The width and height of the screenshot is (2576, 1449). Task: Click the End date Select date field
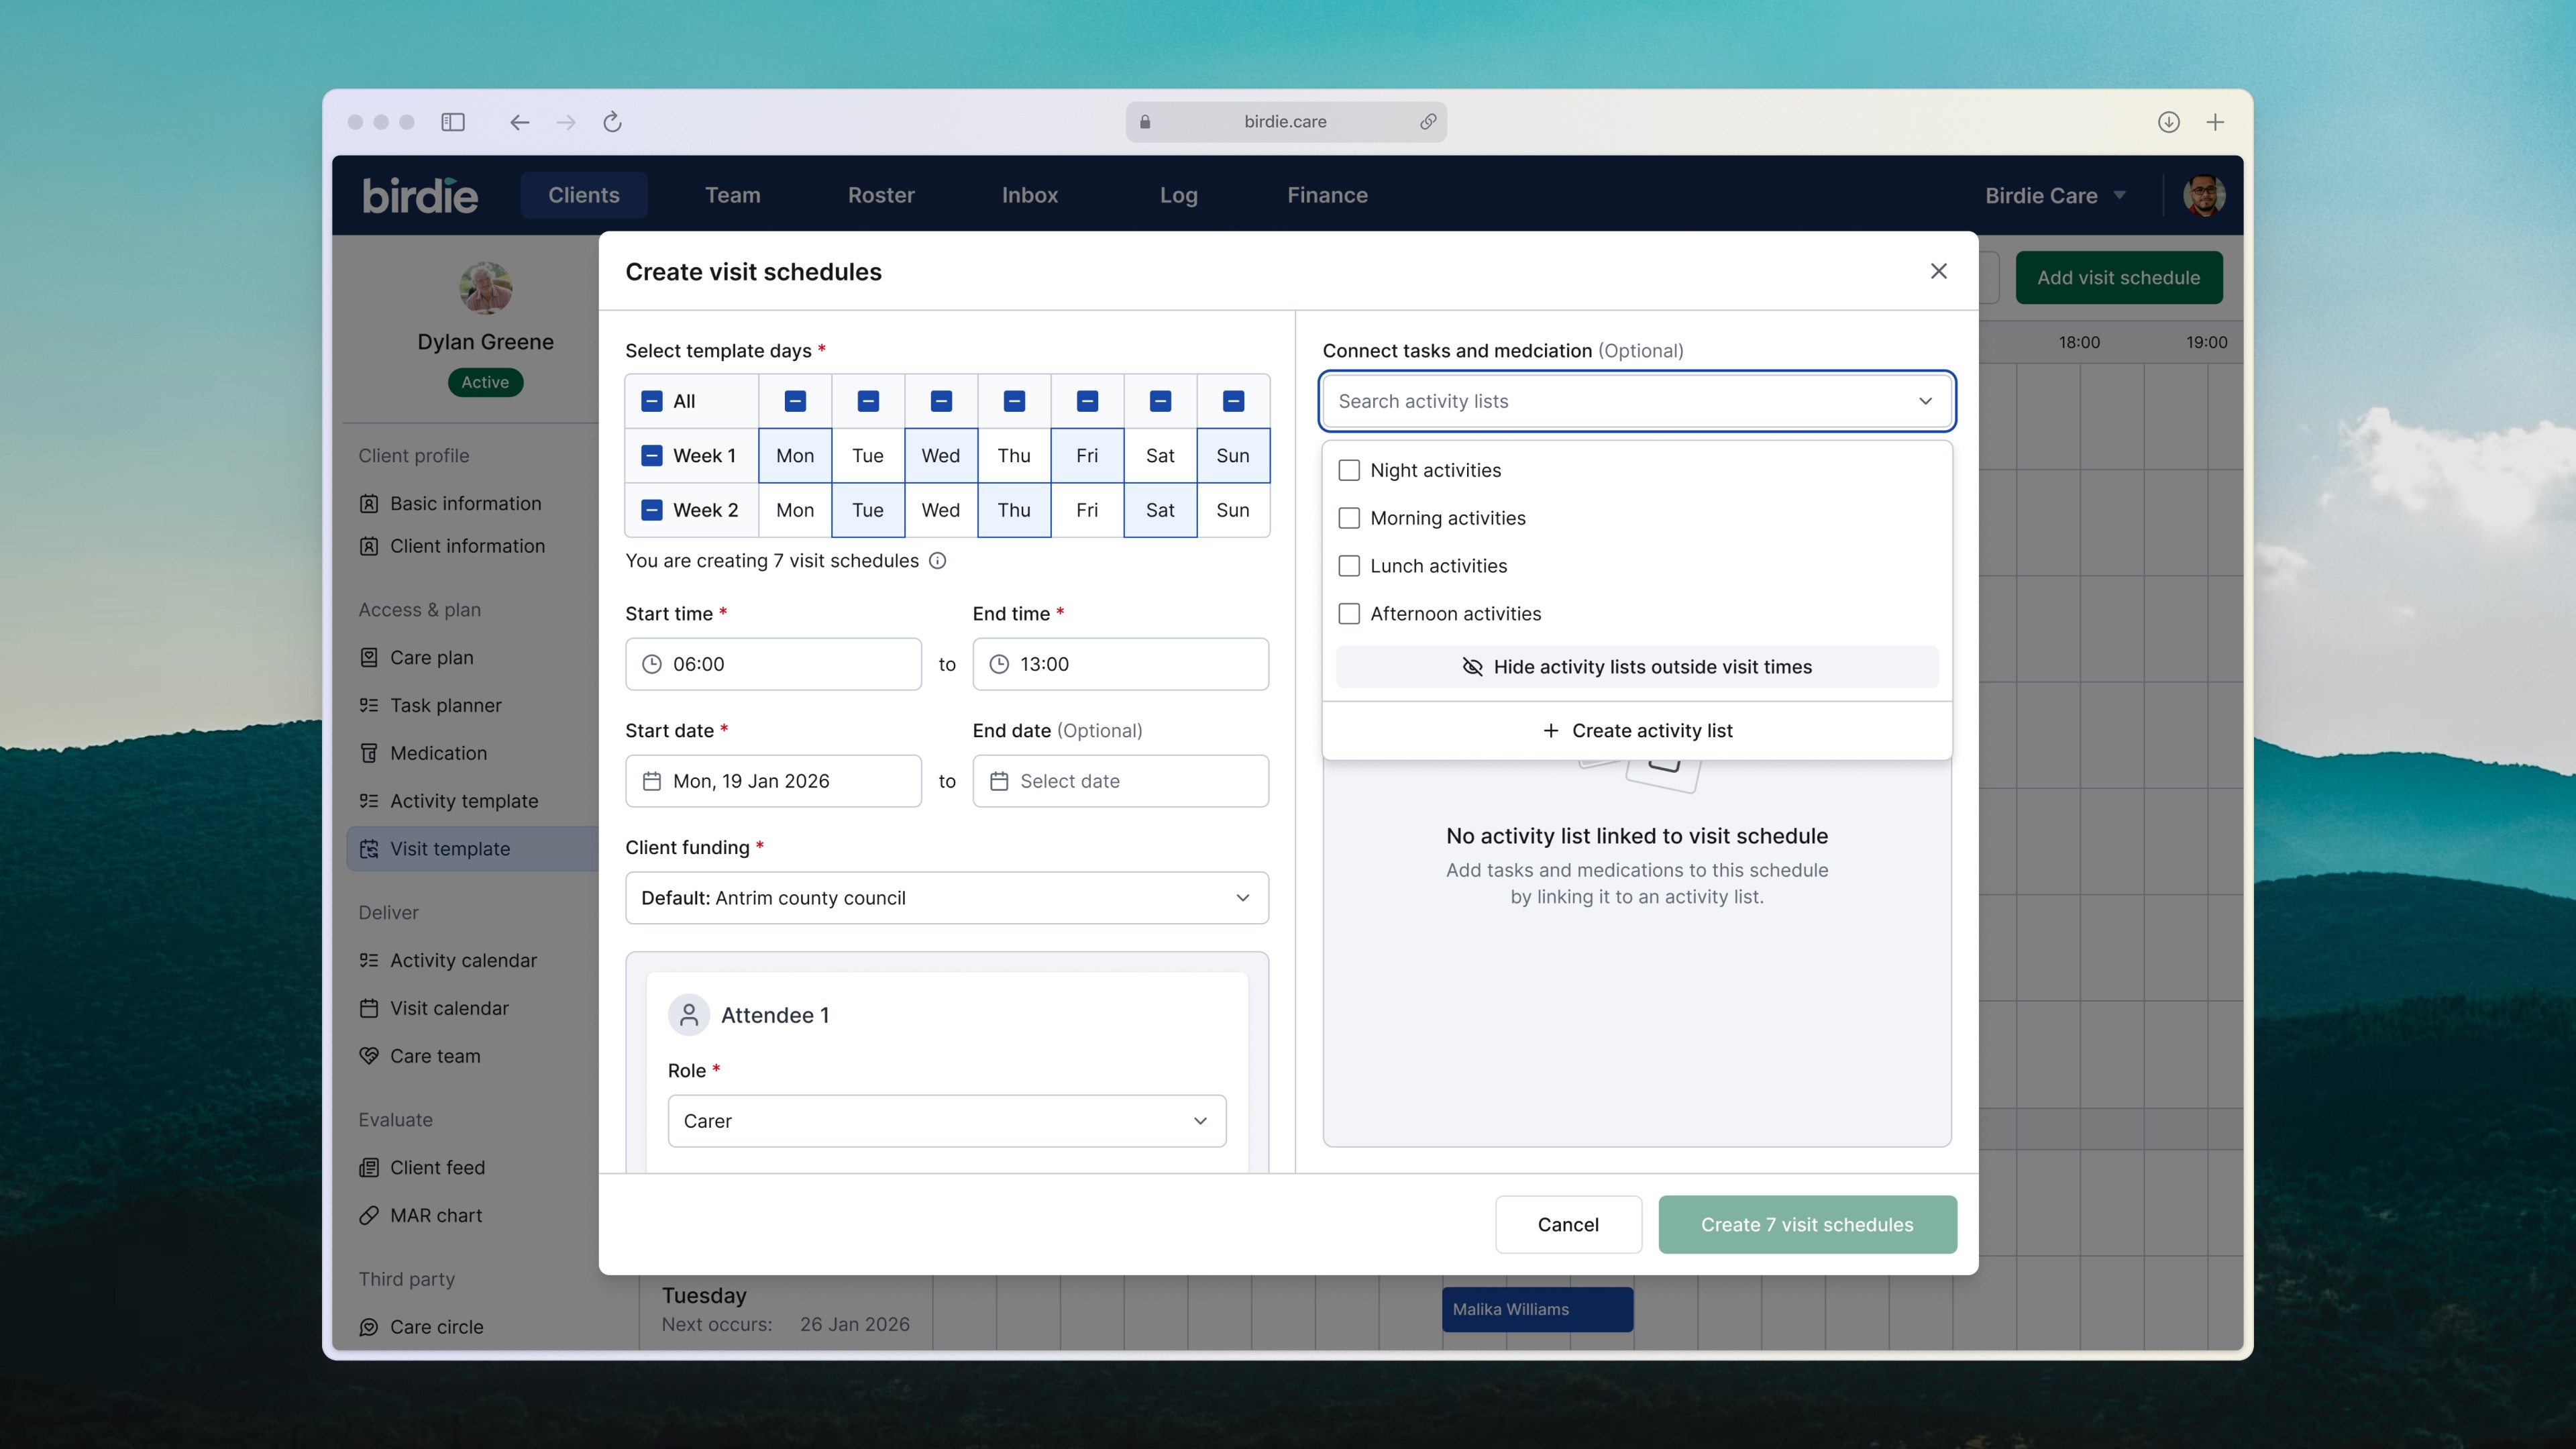[x=1120, y=781]
